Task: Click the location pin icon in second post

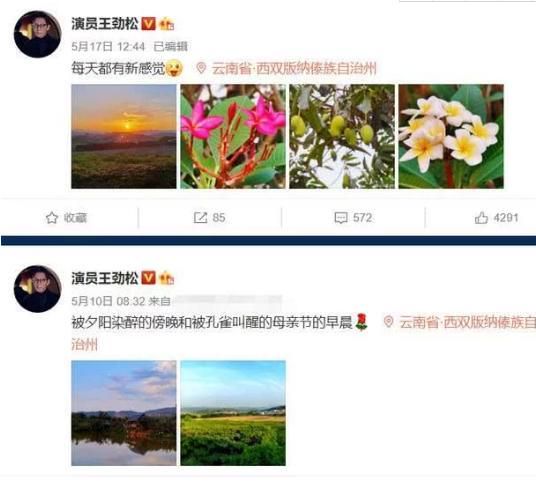Action: point(388,322)
